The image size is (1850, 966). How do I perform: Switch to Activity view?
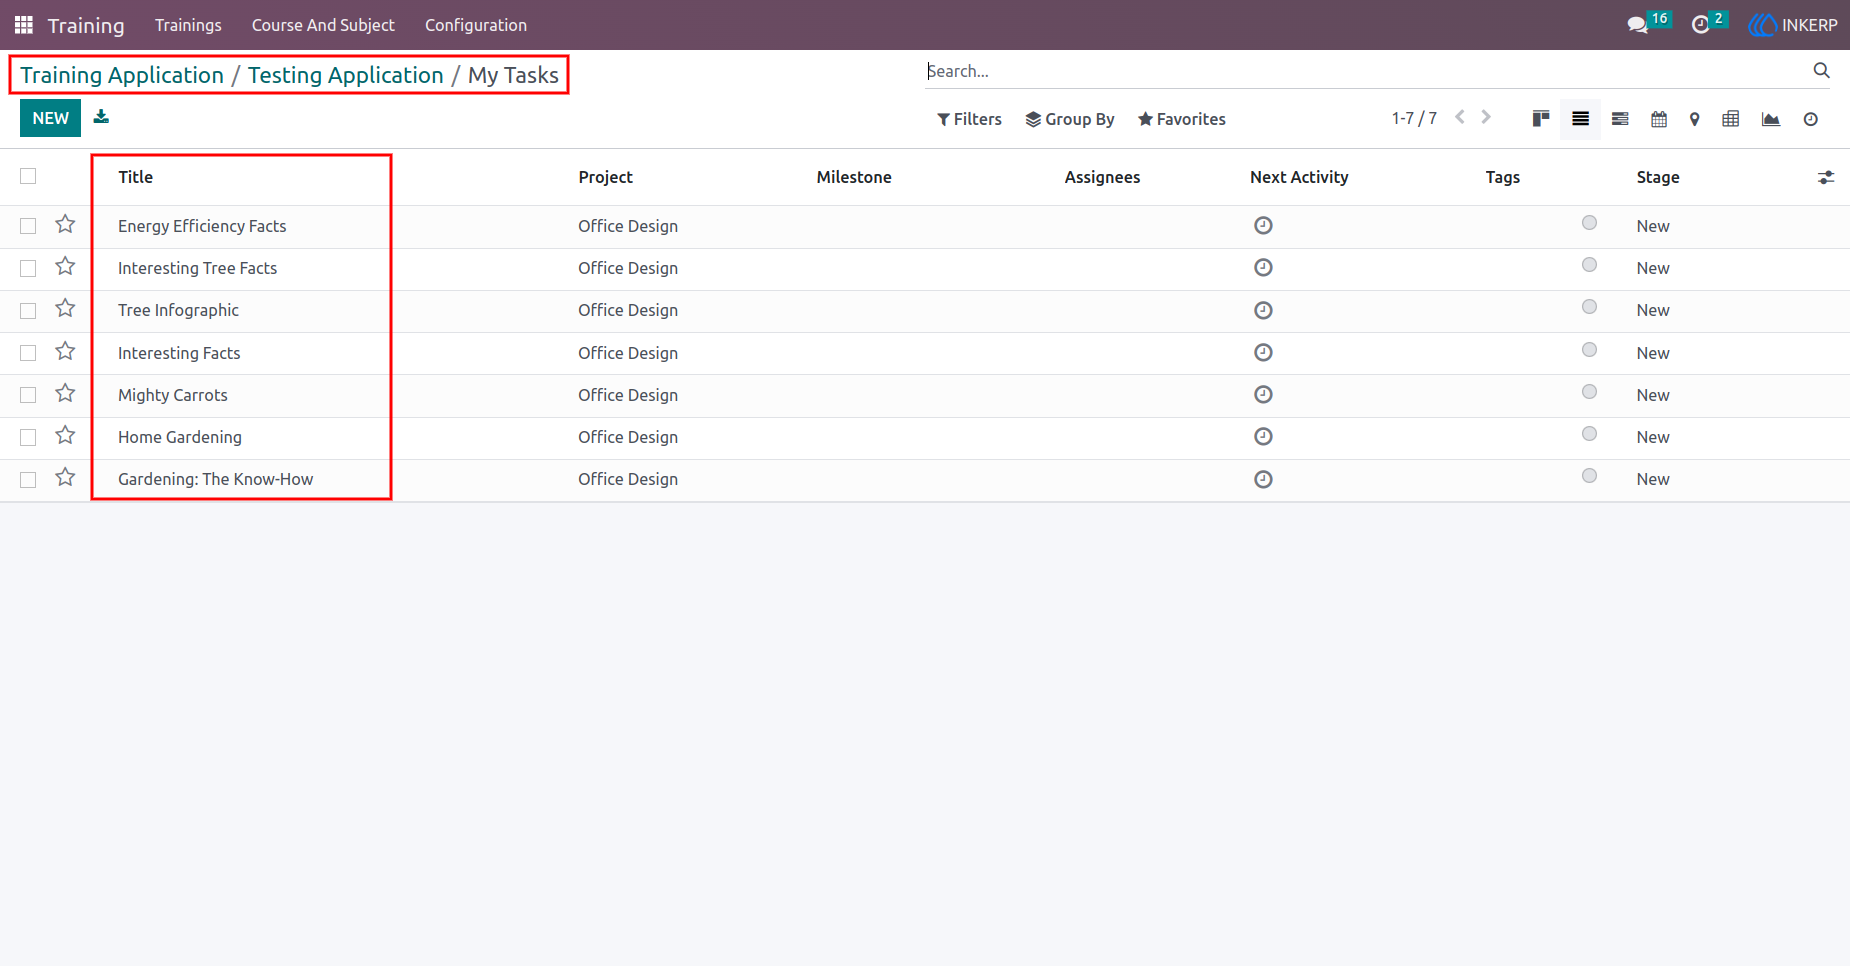[1810, 119]
